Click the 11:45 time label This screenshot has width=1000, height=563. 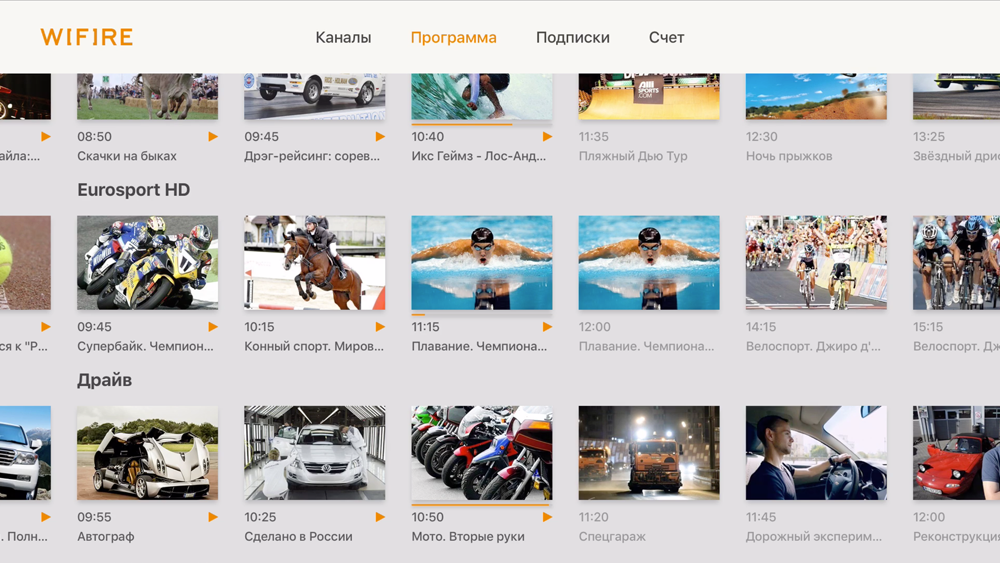coord(761,517)
